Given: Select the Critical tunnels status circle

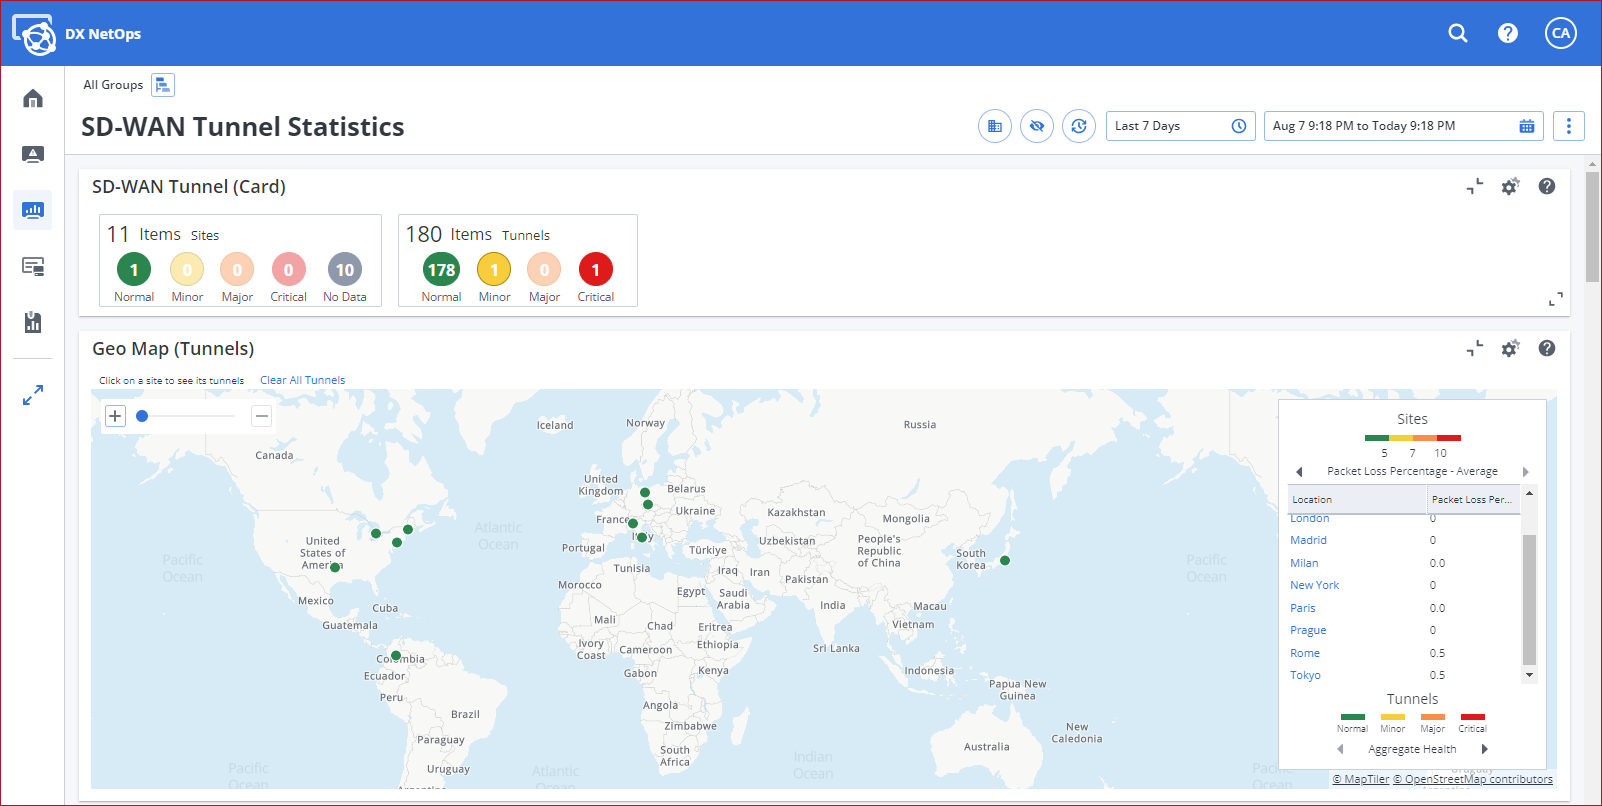Looking at the screenshot, I should pos(595,270).
